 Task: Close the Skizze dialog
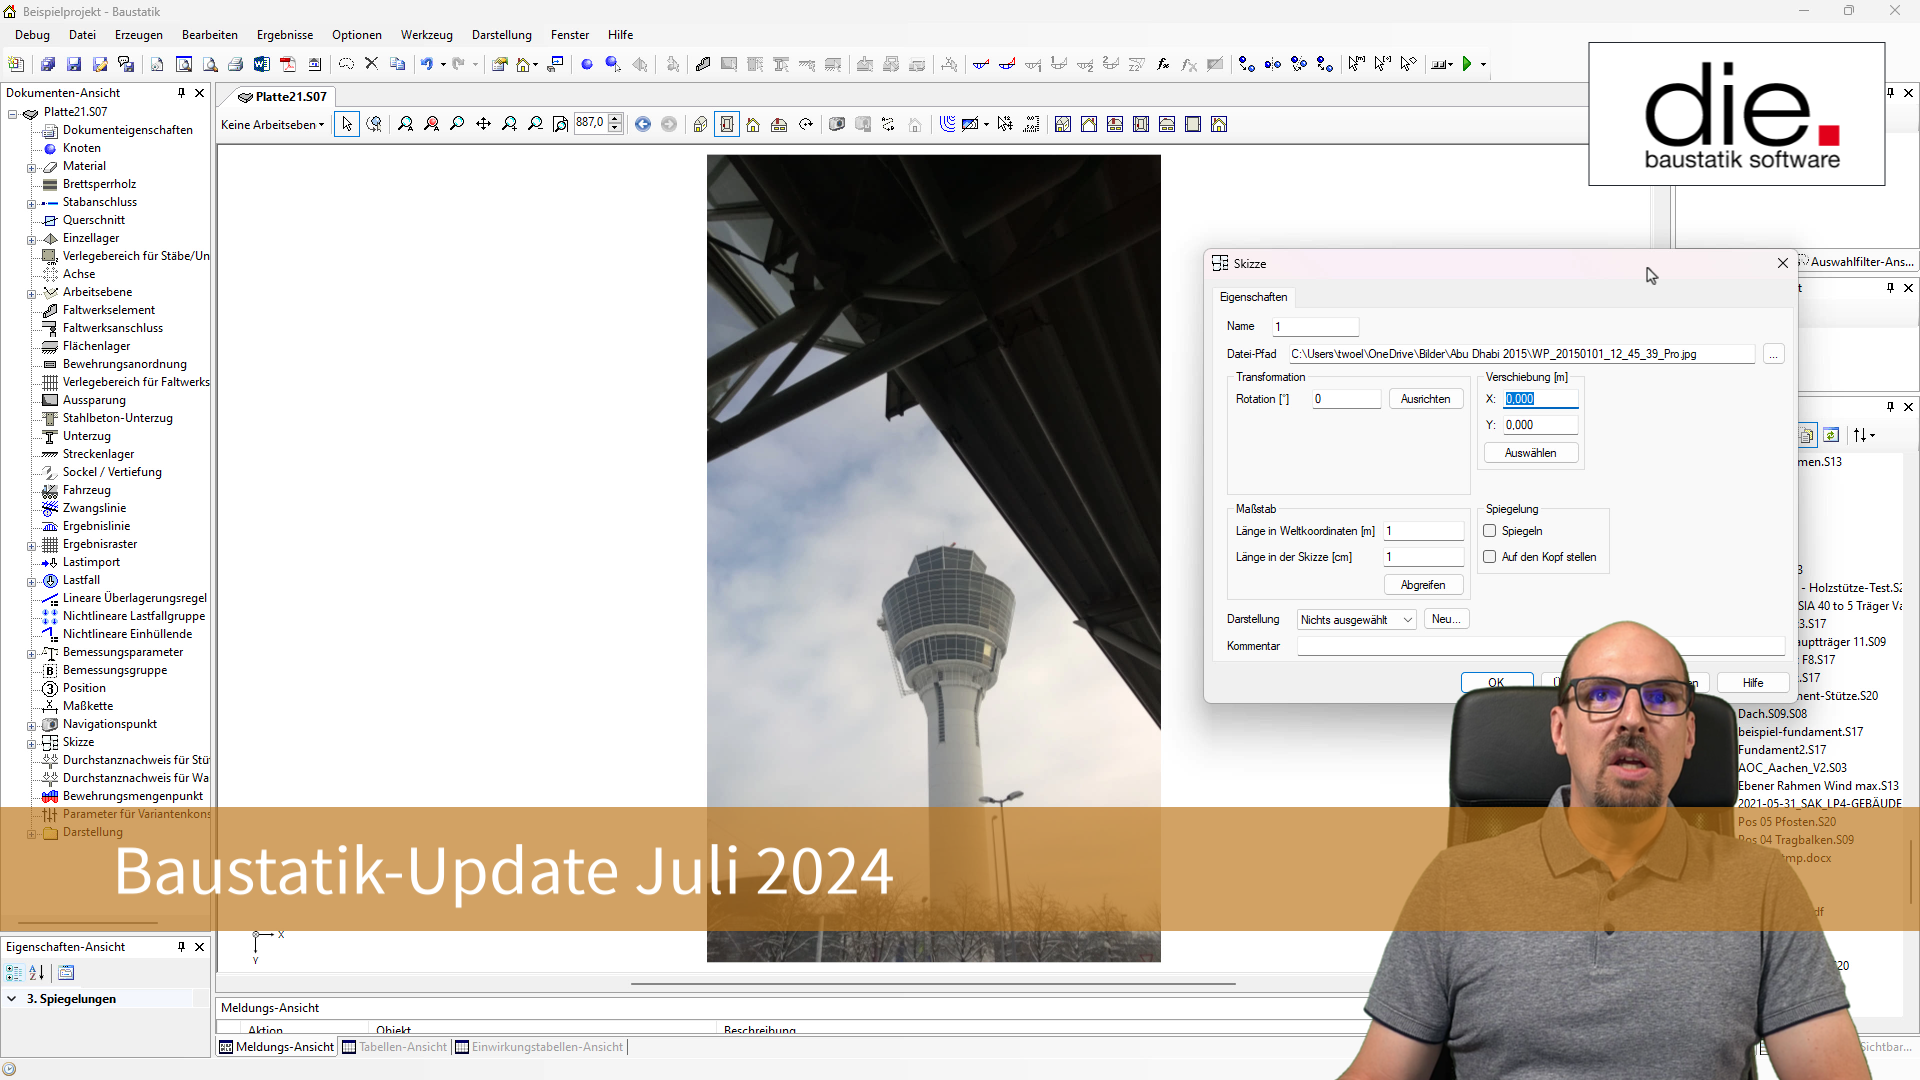point(1782,263)
